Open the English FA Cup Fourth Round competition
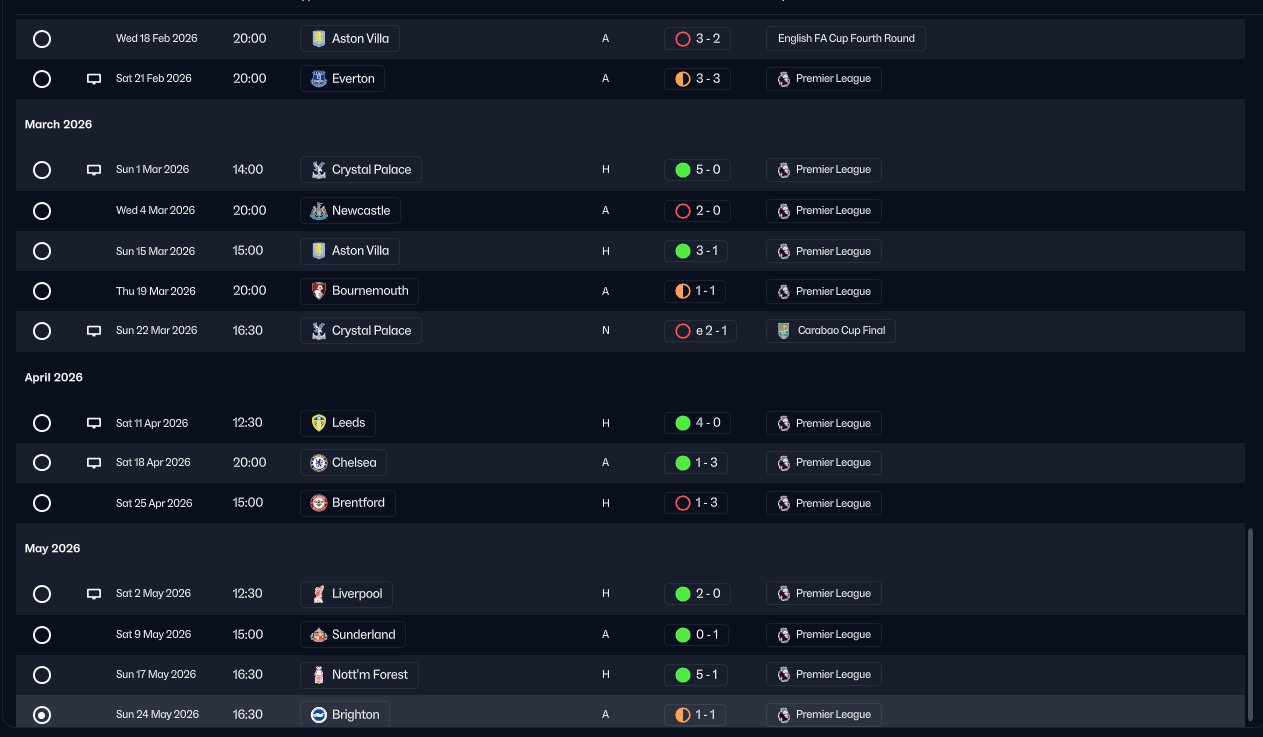Viewport: 1263px width, 737px height. [x=846, y=39]
